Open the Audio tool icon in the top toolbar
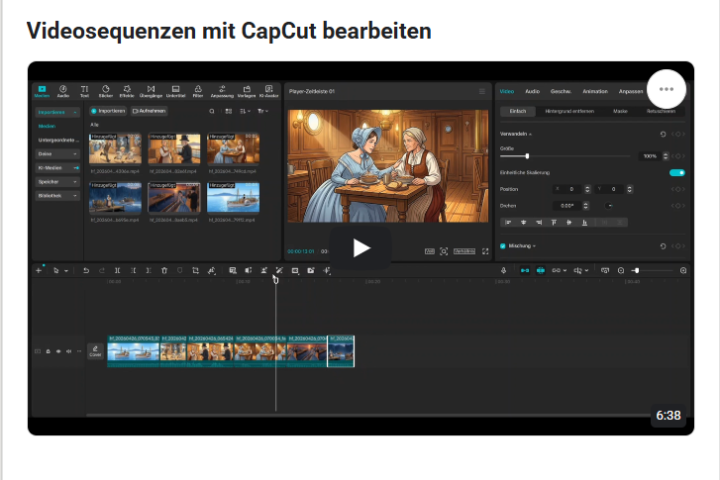720x480 pixels. pos(63,91)
